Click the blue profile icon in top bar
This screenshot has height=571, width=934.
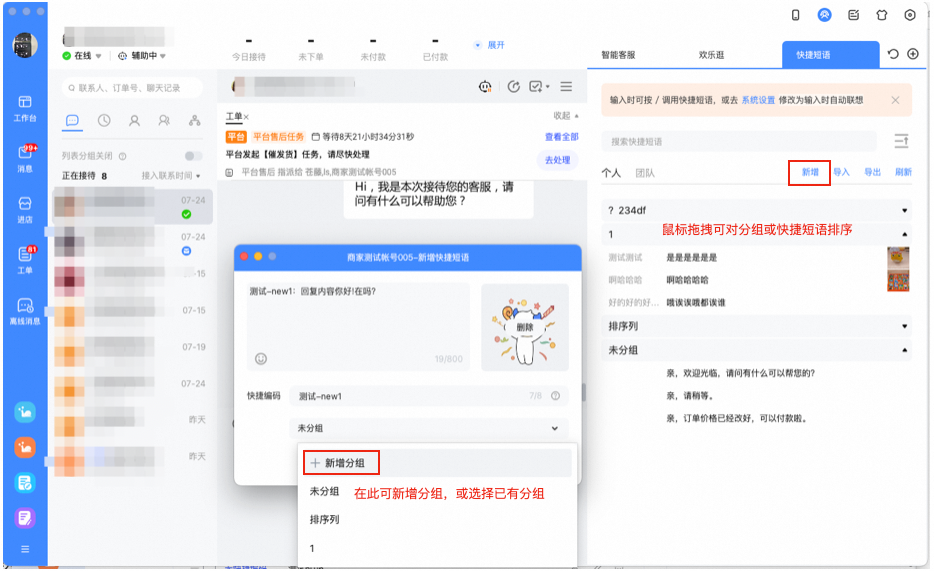(824, 15)
